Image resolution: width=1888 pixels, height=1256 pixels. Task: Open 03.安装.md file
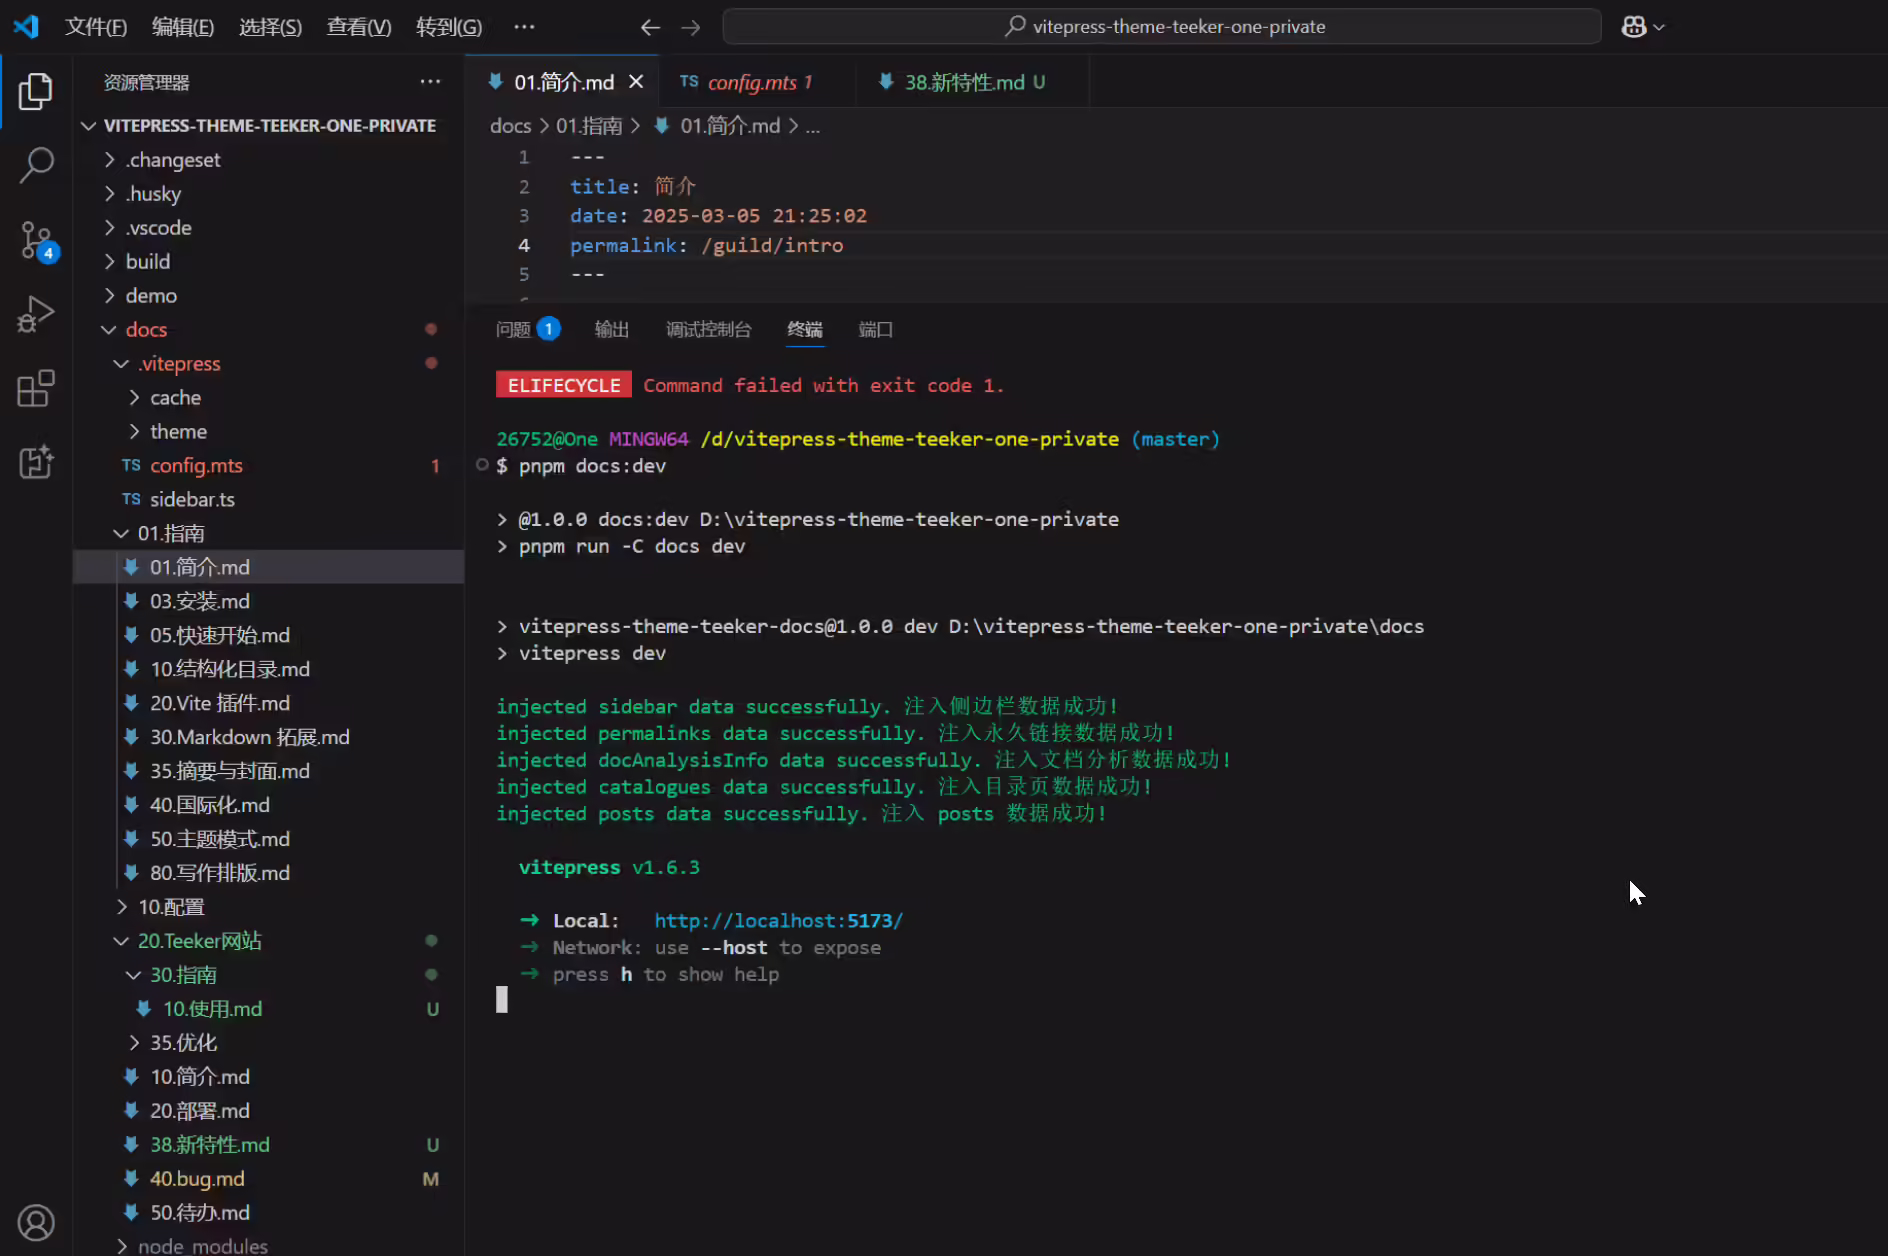[x=268, y=601]
